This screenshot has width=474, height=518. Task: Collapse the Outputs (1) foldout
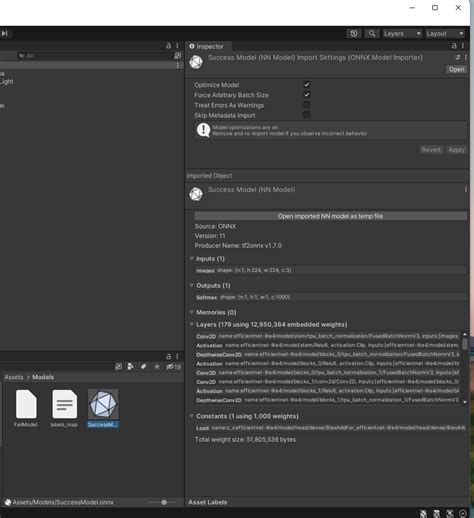[x=192, y=285]
